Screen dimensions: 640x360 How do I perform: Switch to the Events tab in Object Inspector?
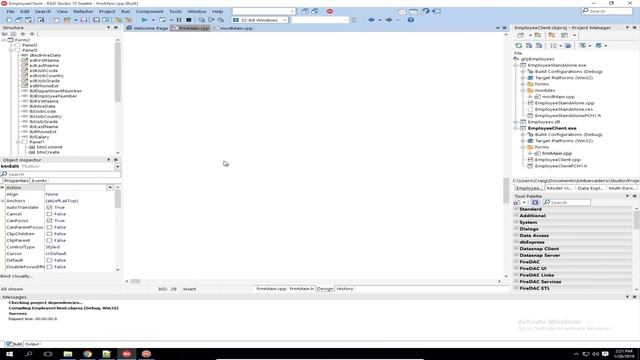point(39,180)
